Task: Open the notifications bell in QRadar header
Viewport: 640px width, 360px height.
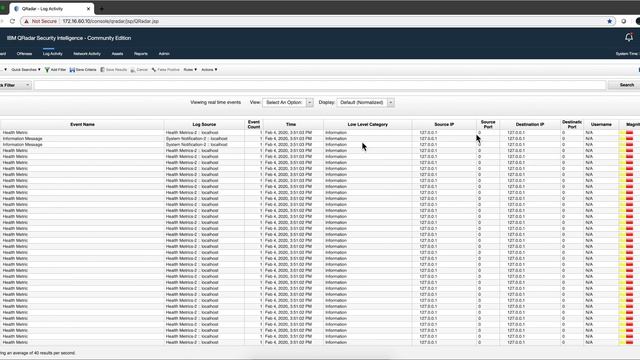Action: click(629, 38)
